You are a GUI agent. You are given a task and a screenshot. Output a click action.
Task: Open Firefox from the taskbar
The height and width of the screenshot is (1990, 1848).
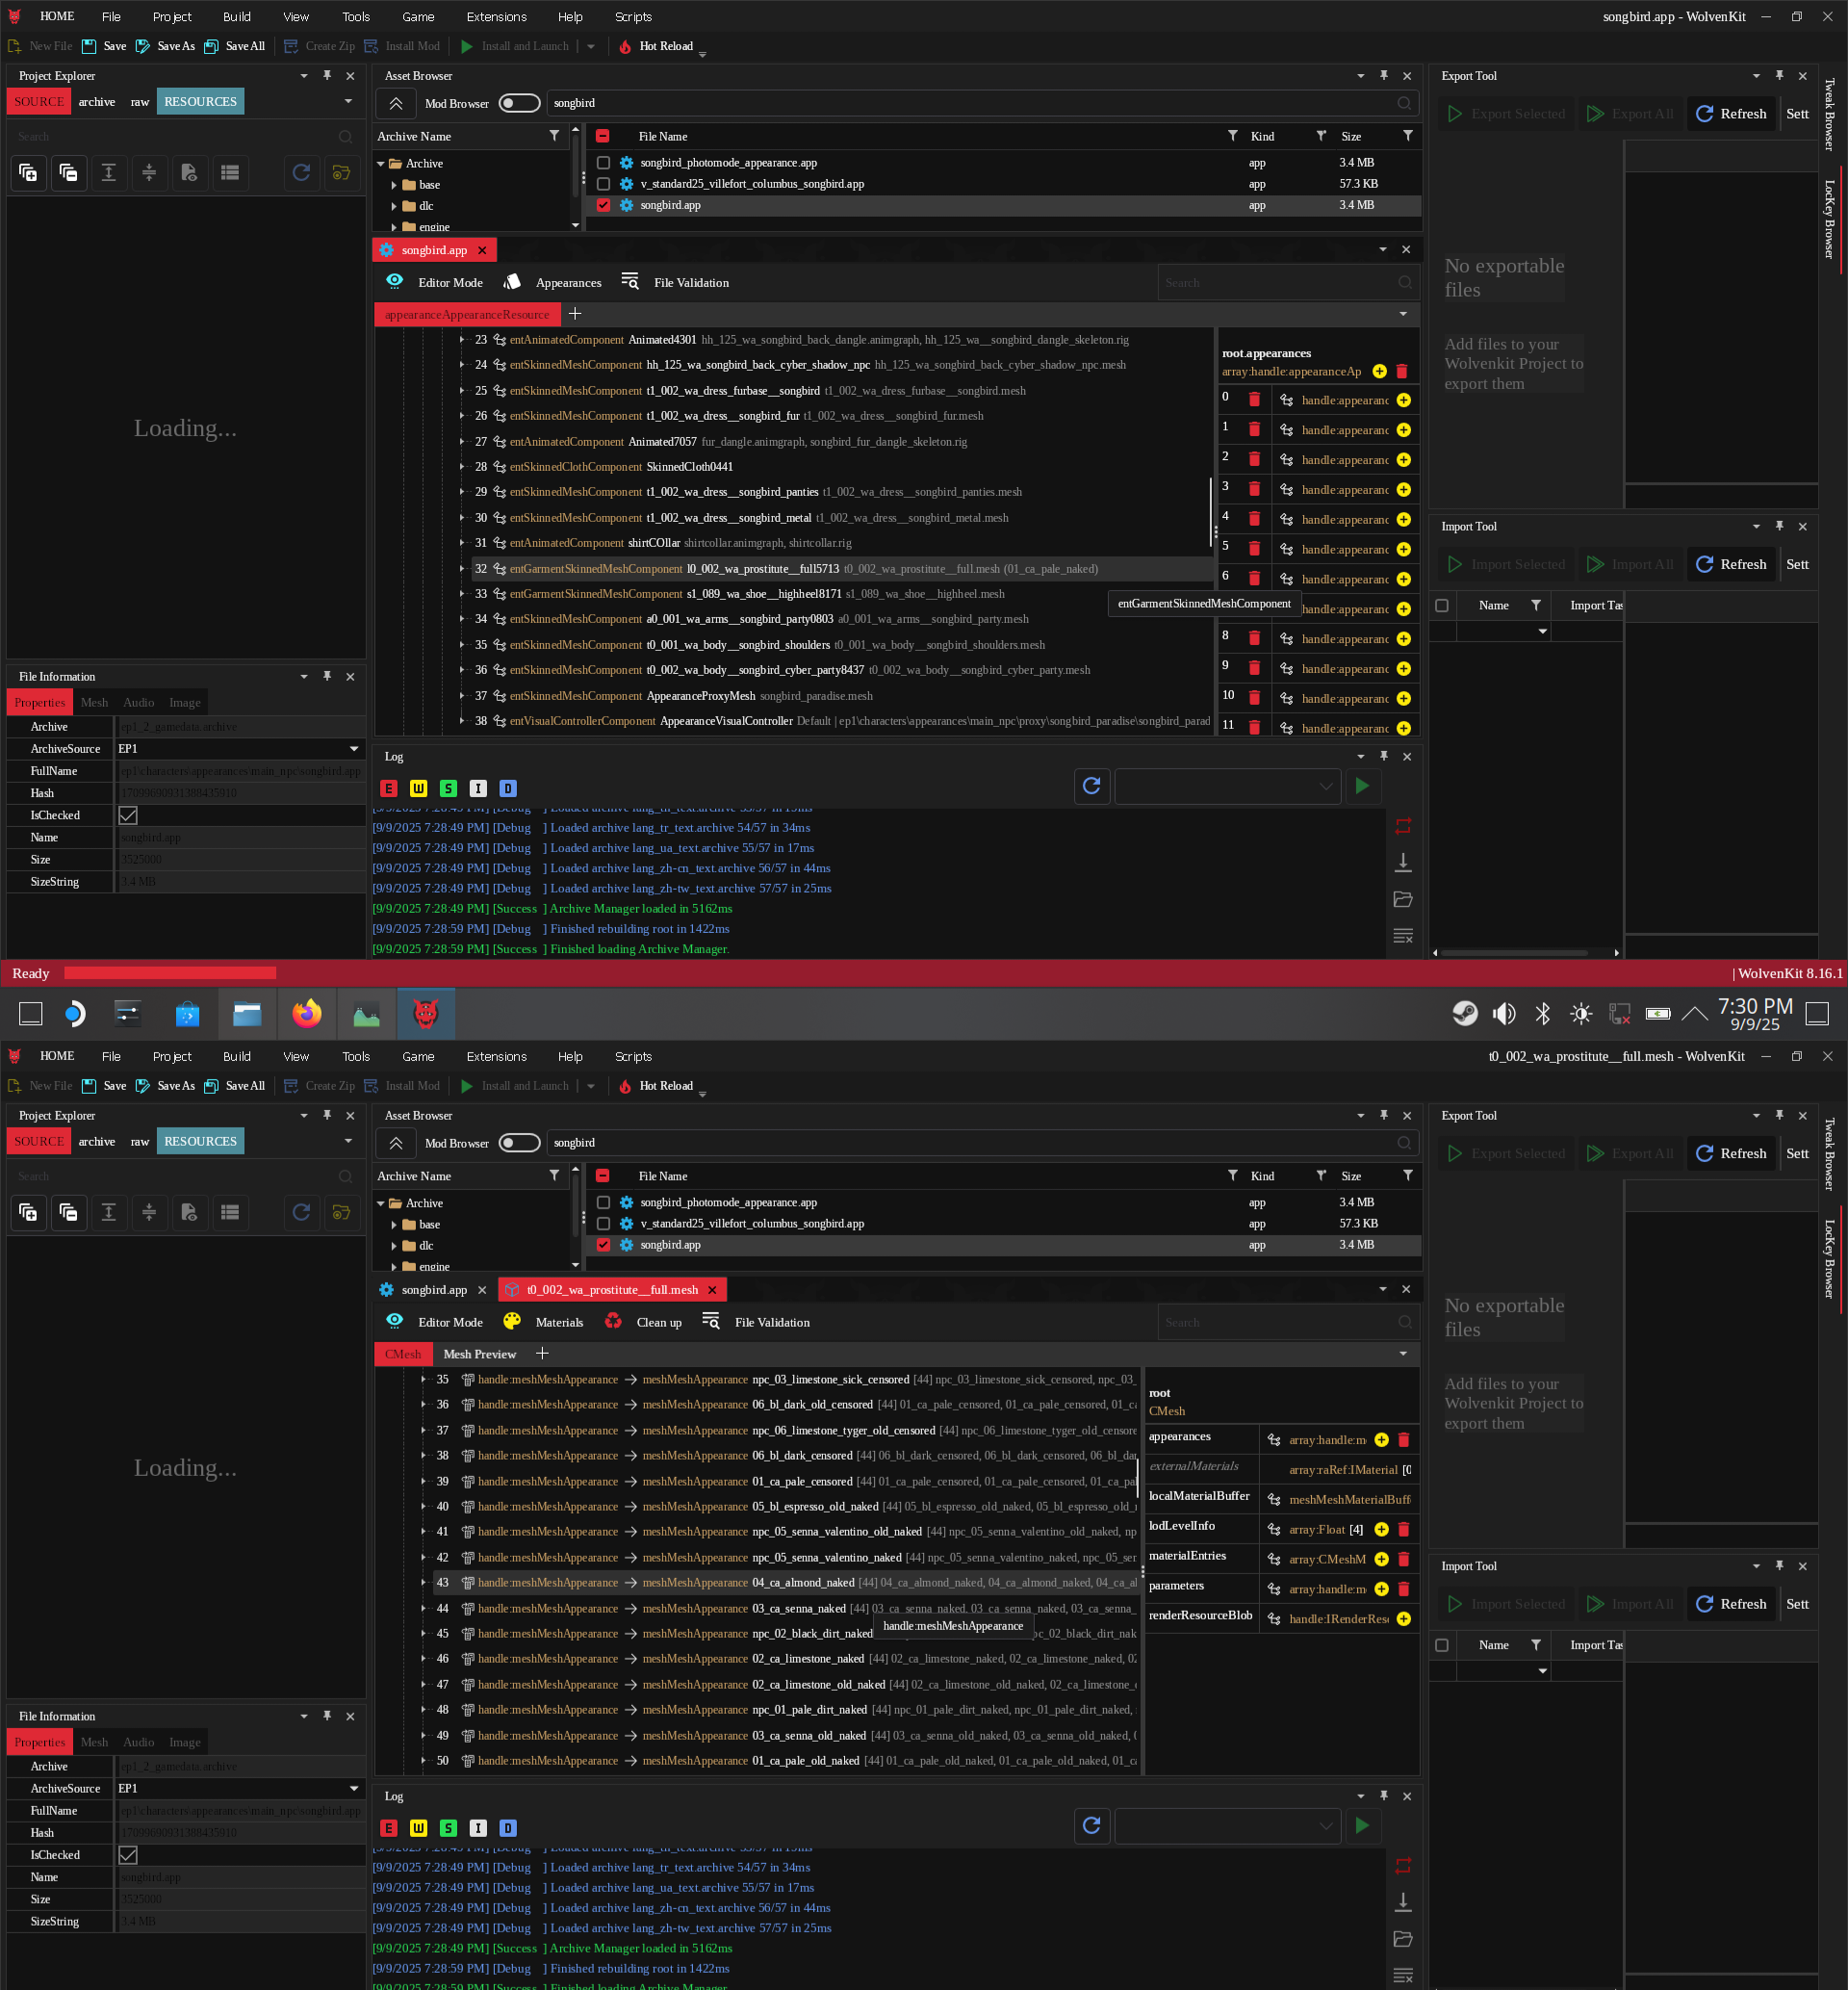pyautogui.click(x=307, y=1013)
